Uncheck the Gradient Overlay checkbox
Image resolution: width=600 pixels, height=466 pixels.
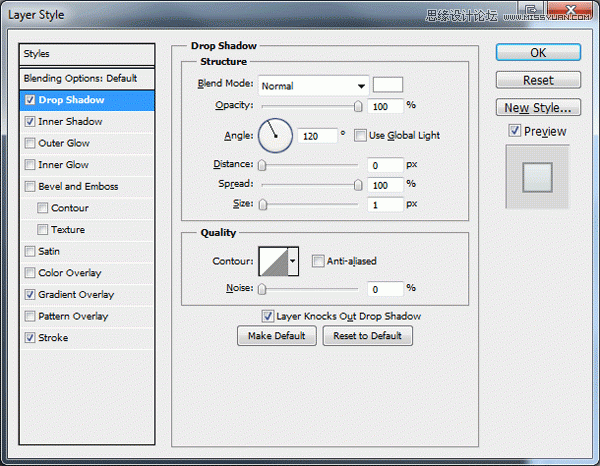(x=30, y=295)
